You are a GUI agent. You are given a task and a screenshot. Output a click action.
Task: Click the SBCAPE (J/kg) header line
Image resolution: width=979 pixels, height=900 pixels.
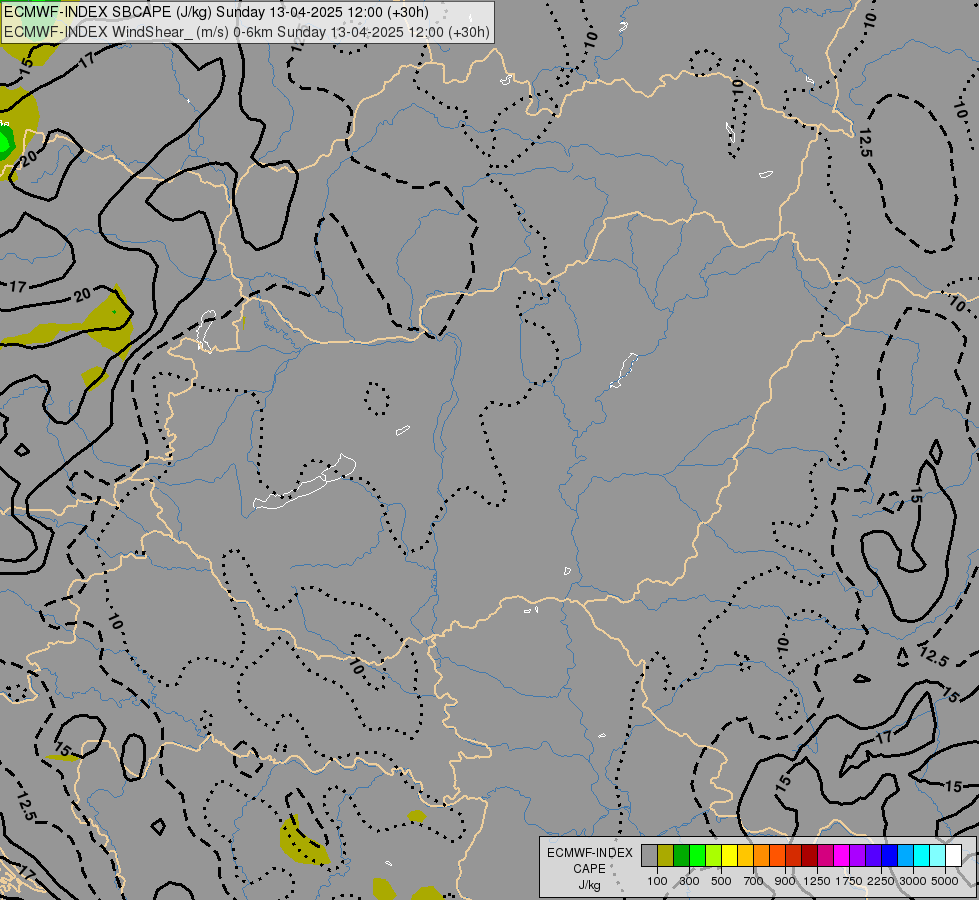point(217,12)
